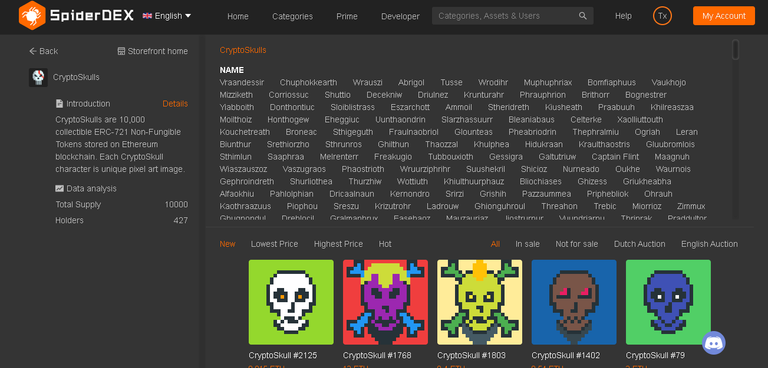
Task: Click the CryptoSkull #79 title text
Action: click(655, 355)
